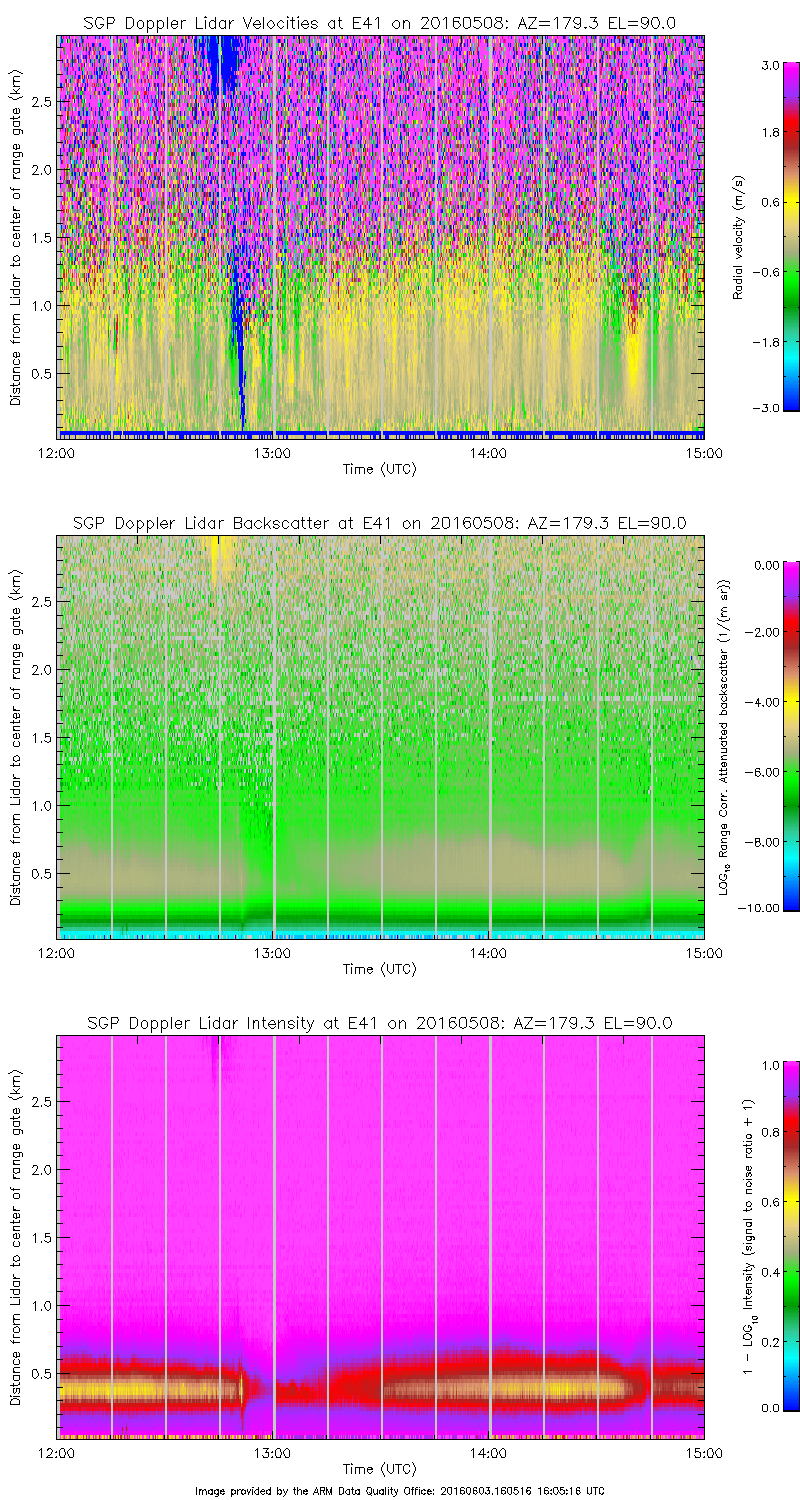Screen dimensions: 800x1500
Task: Click the 13:00 tick under the velocity plot
Action: pos(272,452)
